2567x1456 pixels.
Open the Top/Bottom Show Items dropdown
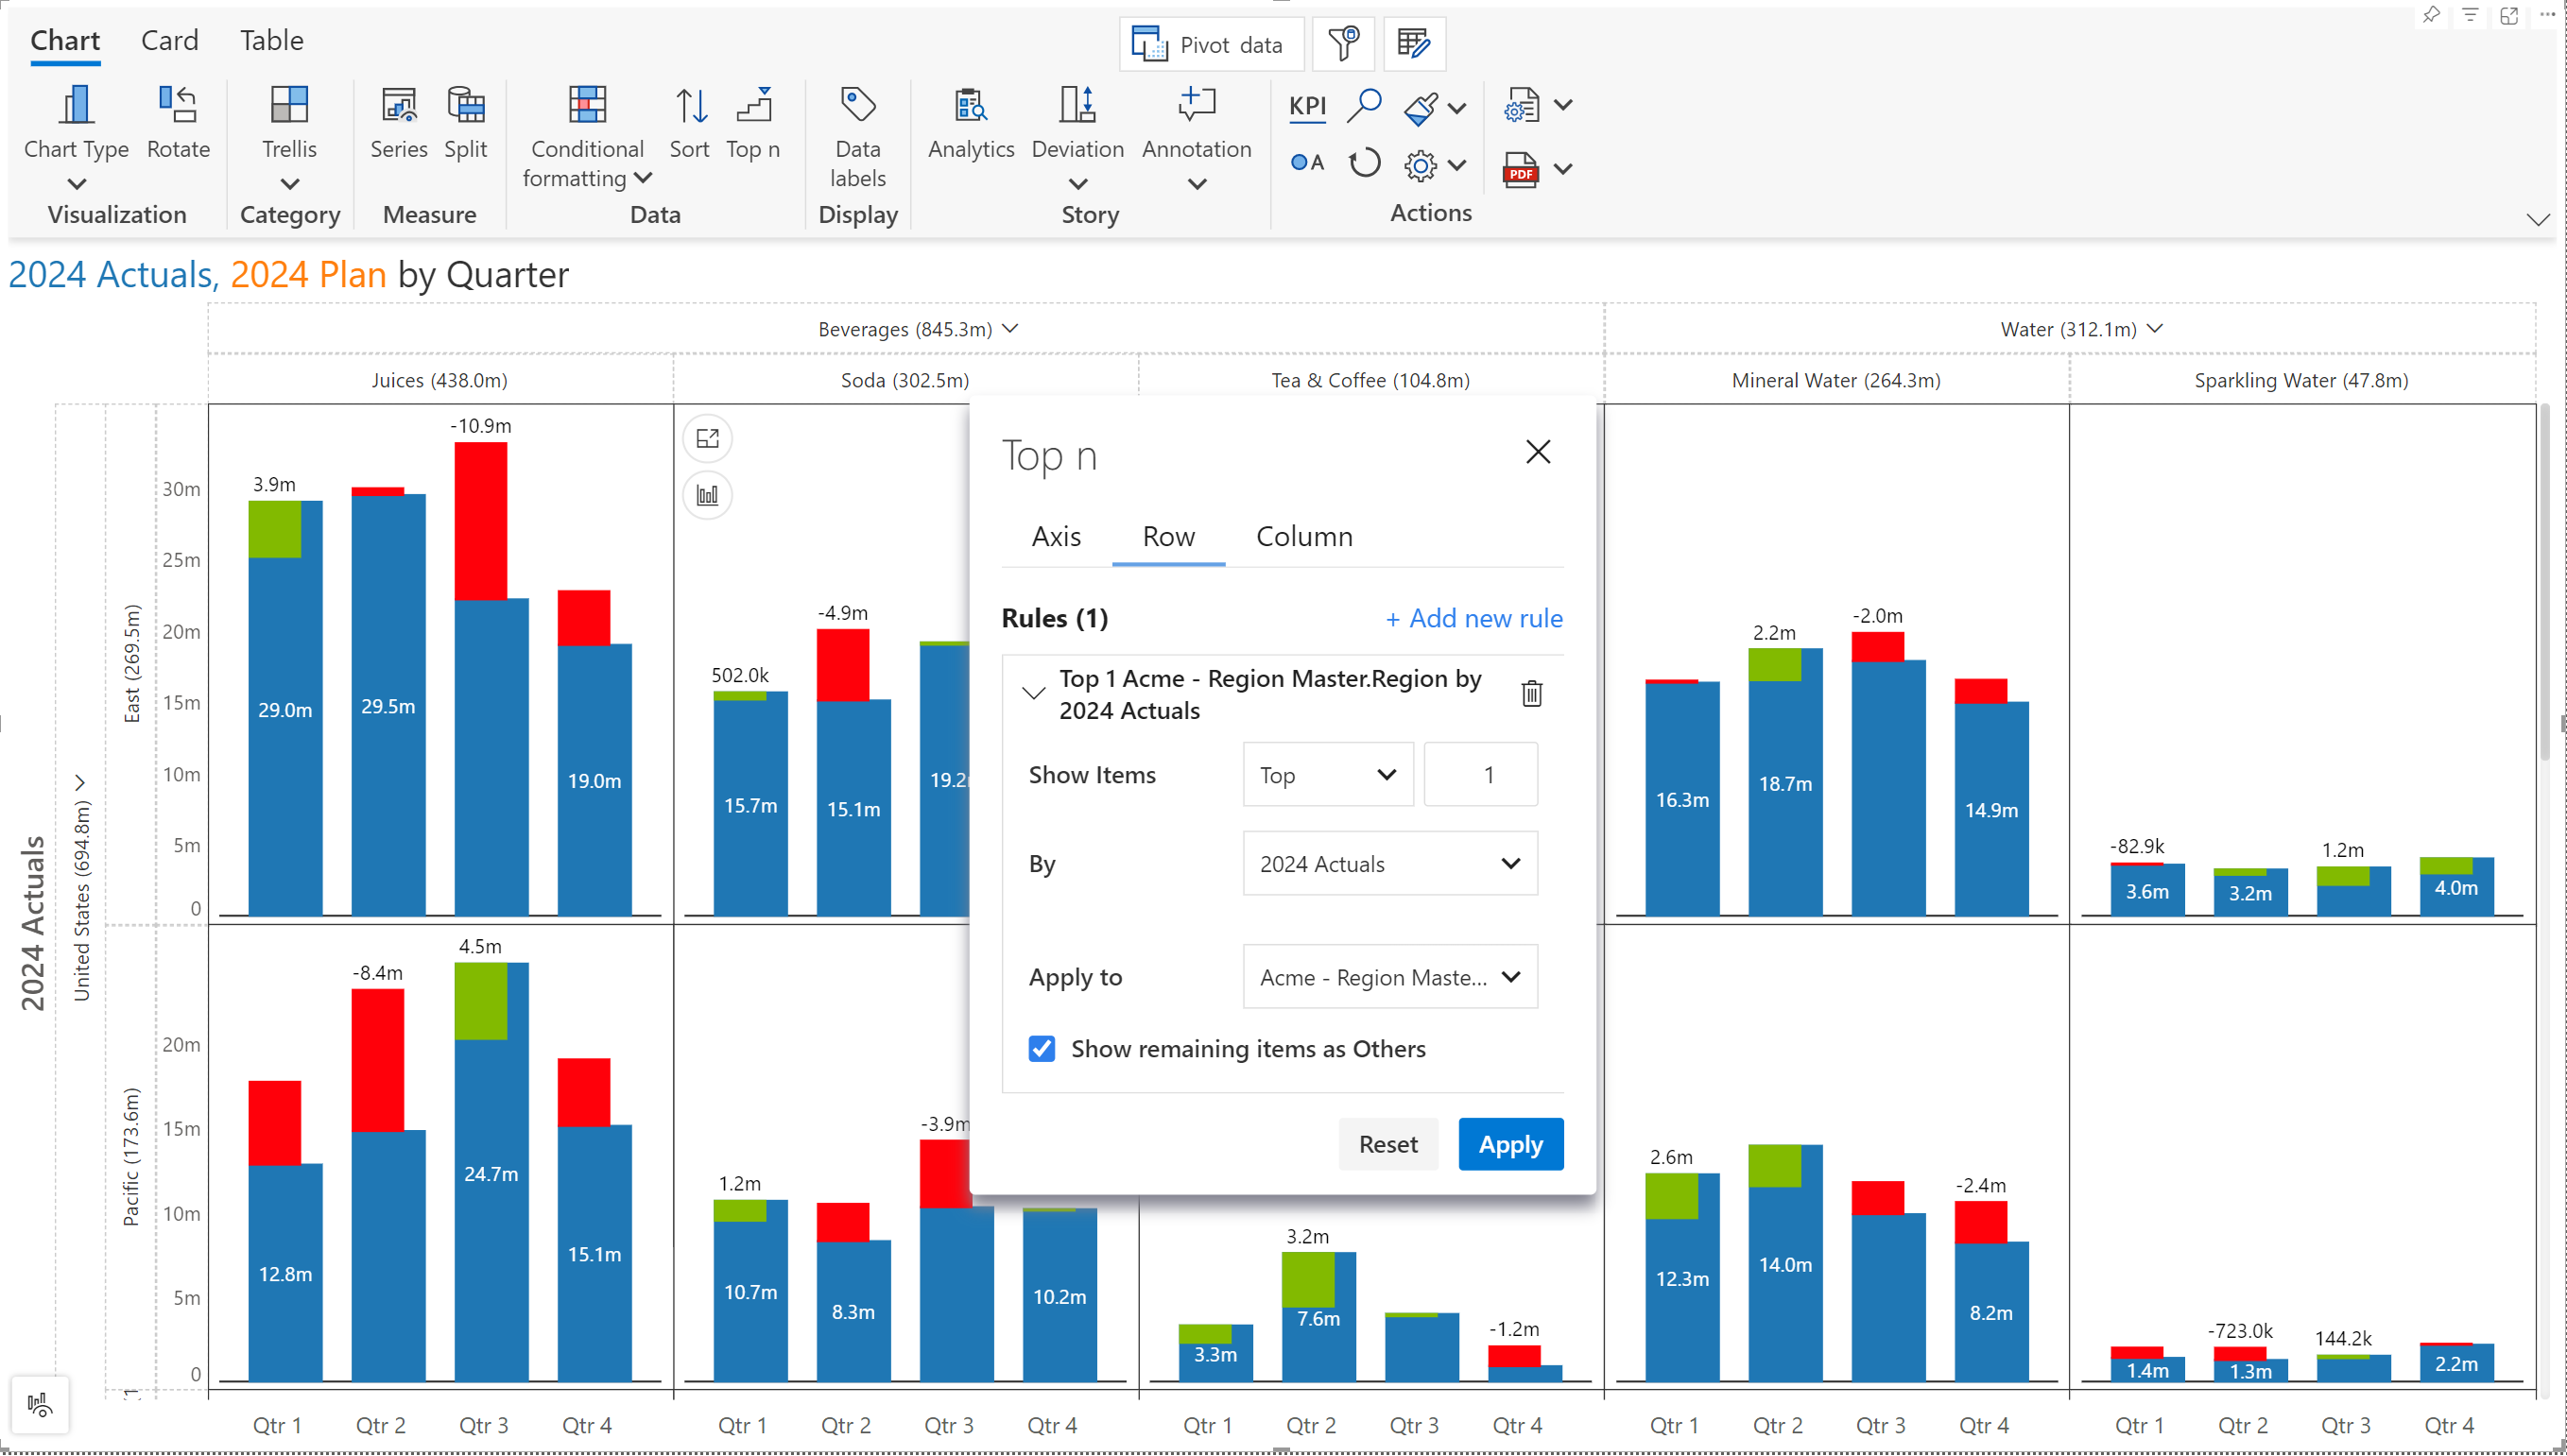pyautogui.click(x=1327, y=775)
